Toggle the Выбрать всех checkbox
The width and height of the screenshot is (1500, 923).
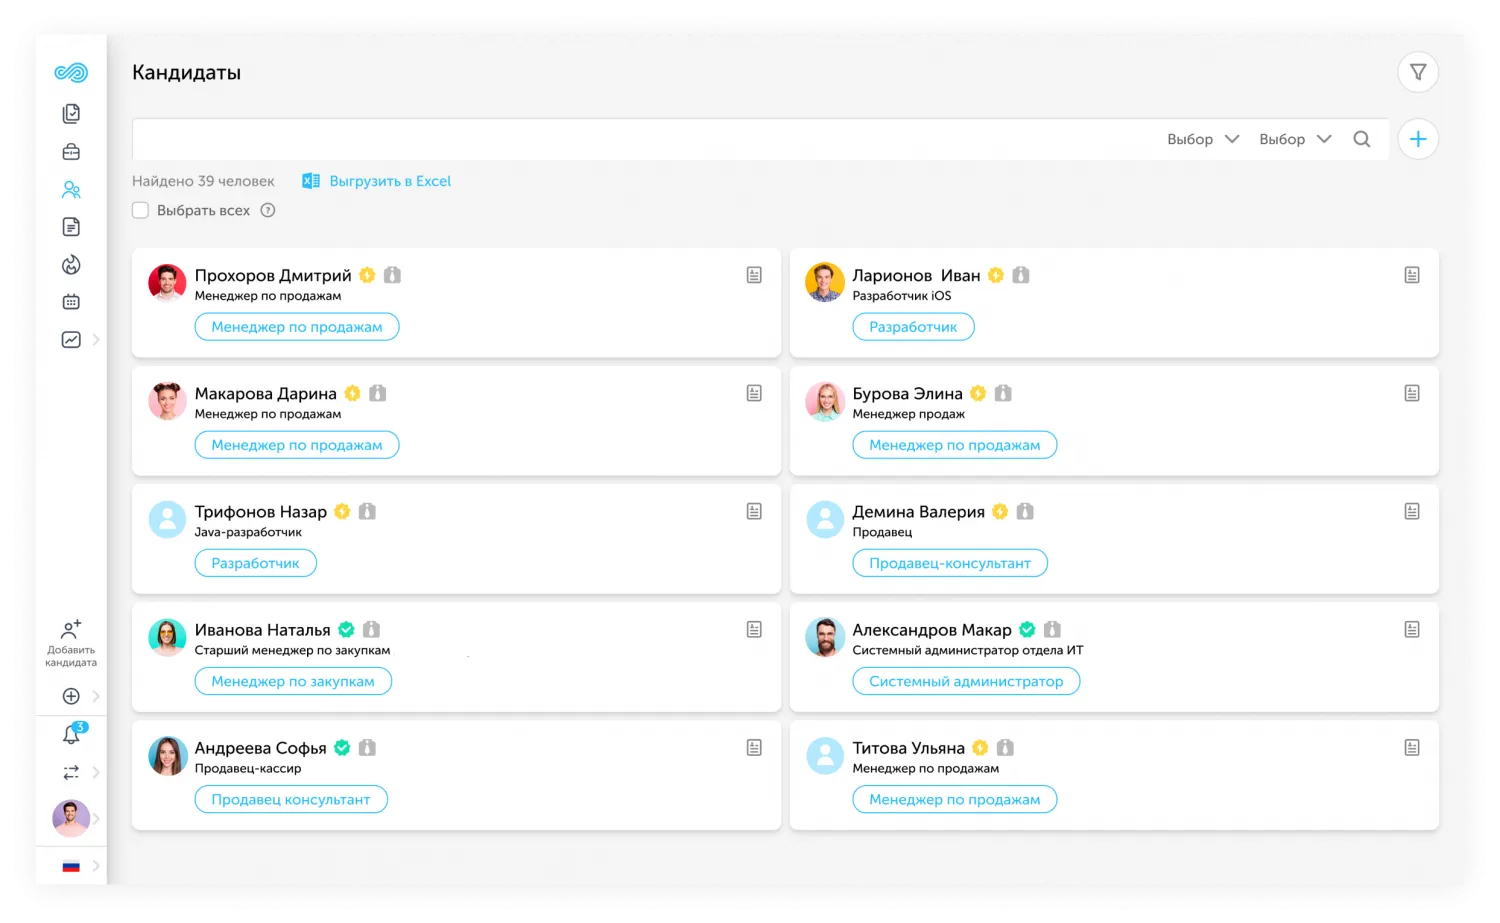141,210
